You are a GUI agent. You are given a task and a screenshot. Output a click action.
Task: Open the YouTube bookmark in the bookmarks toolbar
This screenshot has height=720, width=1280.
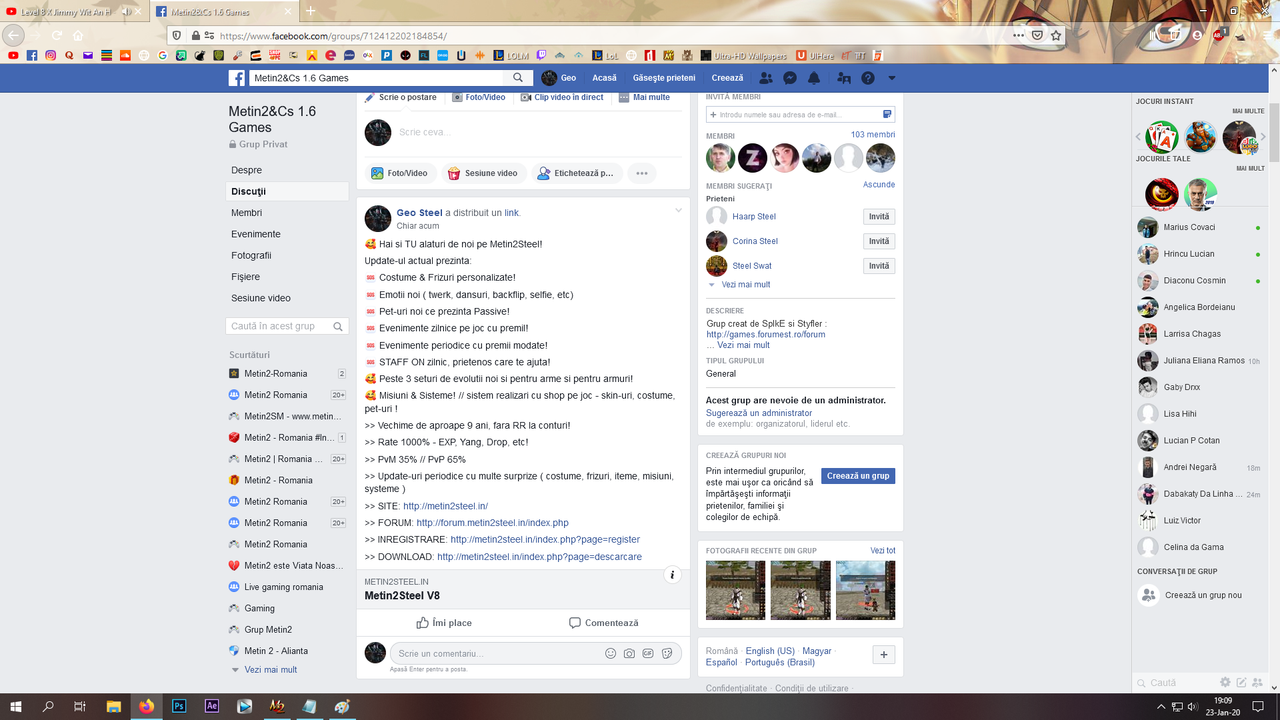(13, 56)
